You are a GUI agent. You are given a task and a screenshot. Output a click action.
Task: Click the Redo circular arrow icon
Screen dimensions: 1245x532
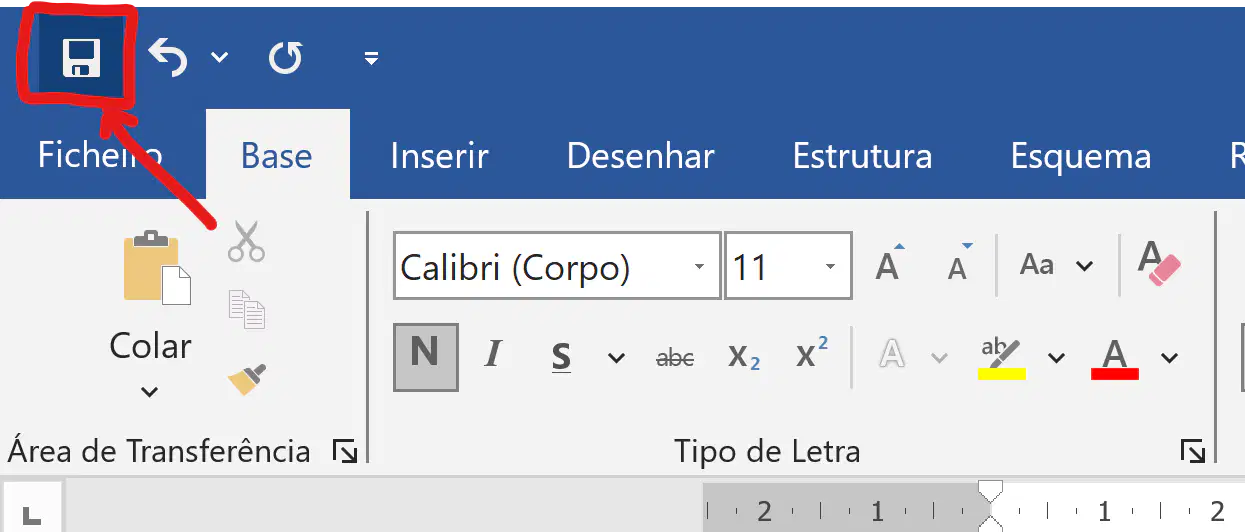pyautogui.click(x=285, y=58)
